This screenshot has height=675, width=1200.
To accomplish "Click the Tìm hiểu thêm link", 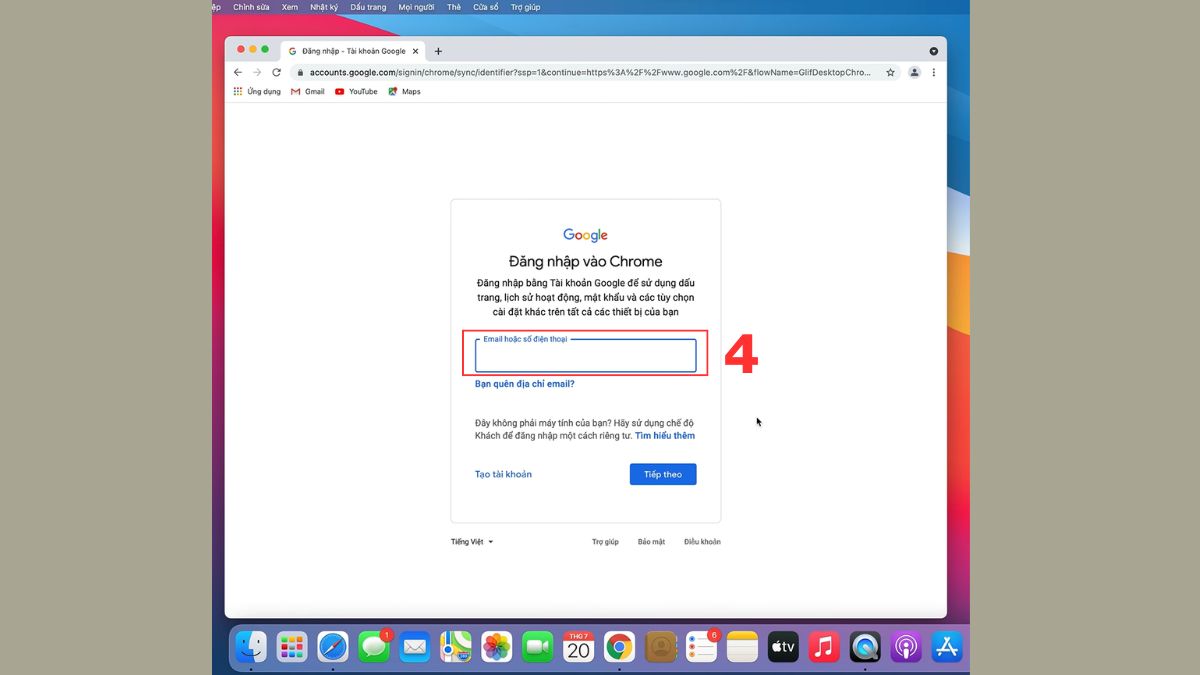I will [x=665, y=436].
